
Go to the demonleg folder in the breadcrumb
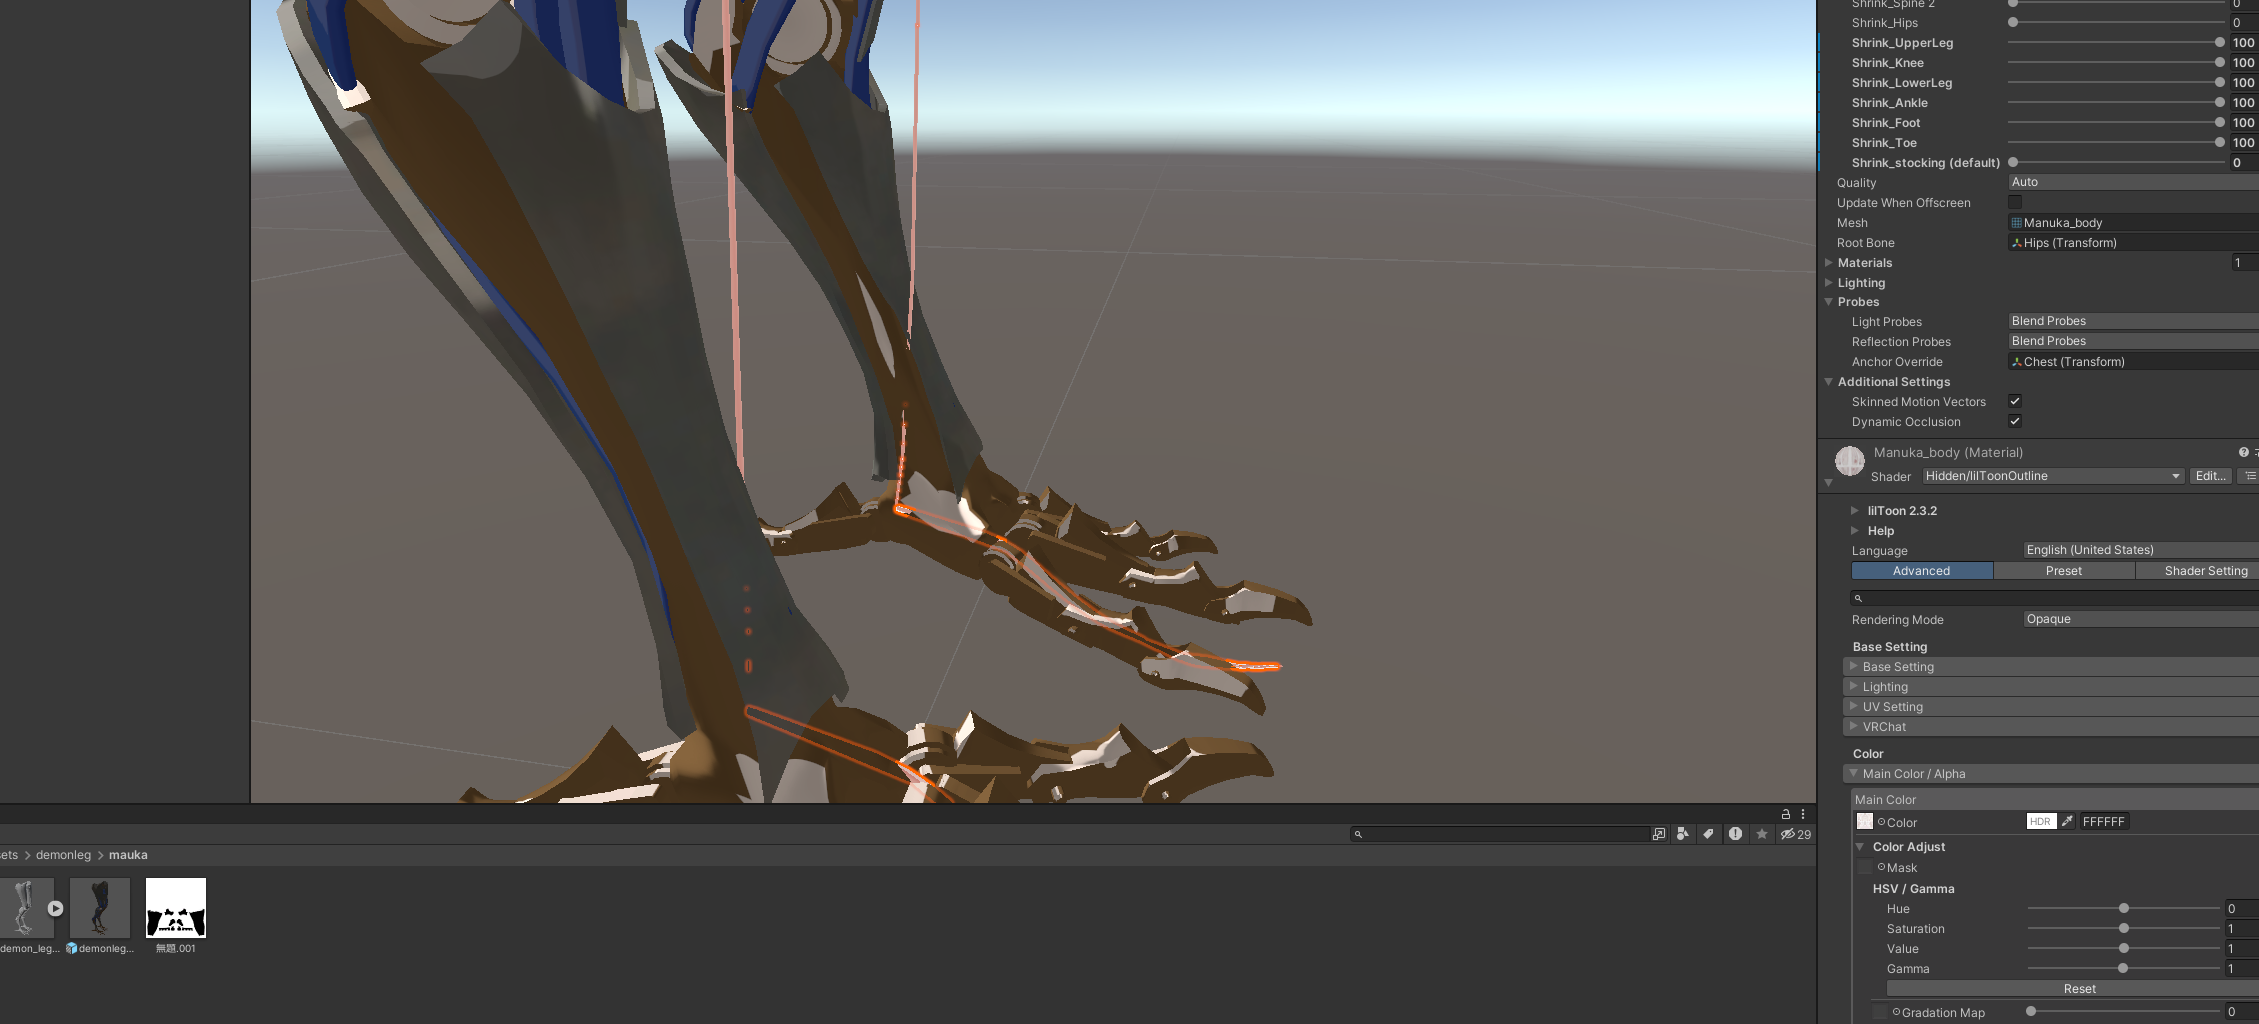click(x=63, y=855)
